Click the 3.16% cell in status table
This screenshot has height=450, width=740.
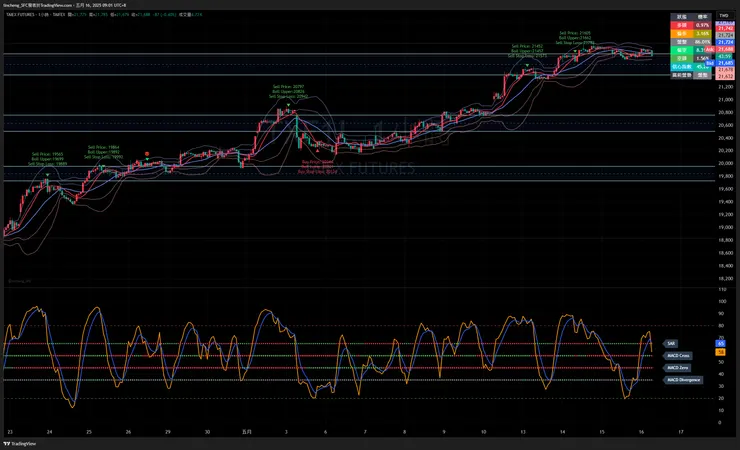pos(702,33)
